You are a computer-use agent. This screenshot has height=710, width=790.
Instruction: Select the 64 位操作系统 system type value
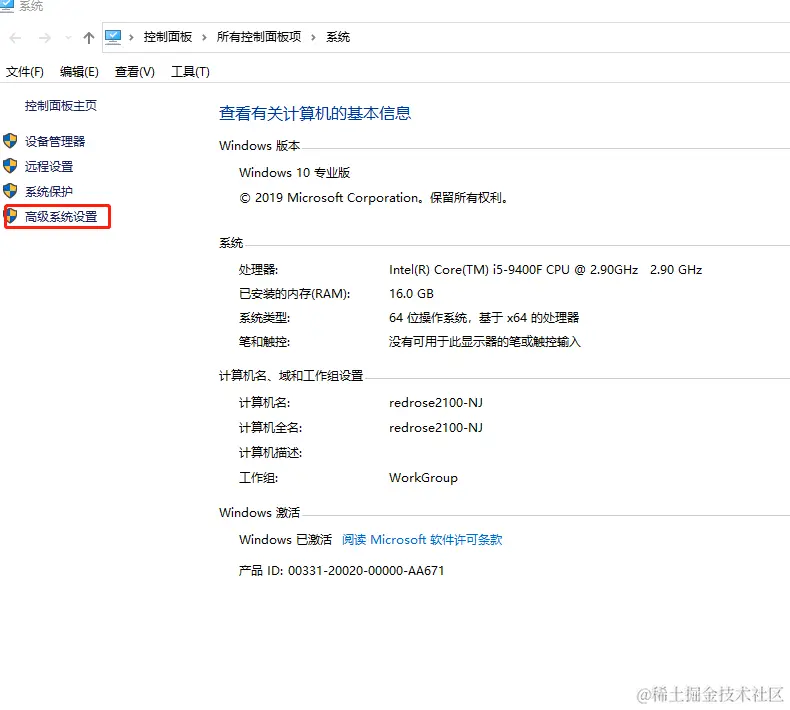pos(484,318)
